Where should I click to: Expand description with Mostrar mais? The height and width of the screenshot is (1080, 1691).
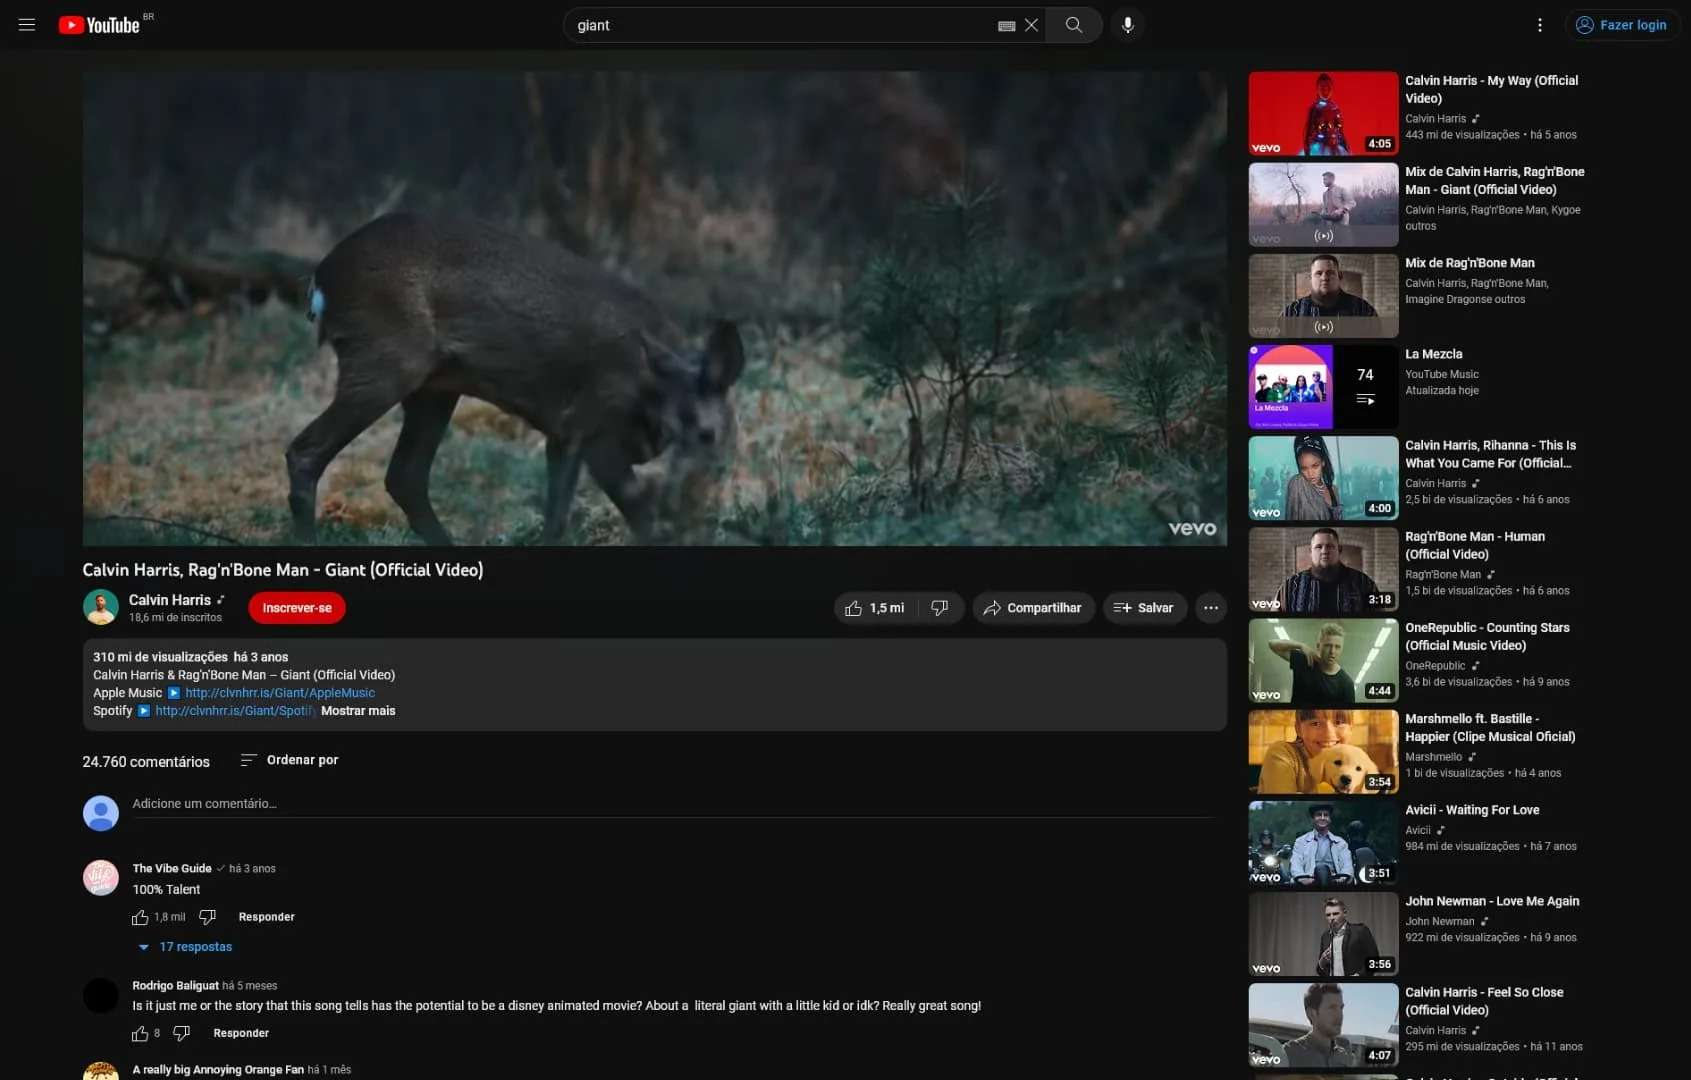pos(358,711)
